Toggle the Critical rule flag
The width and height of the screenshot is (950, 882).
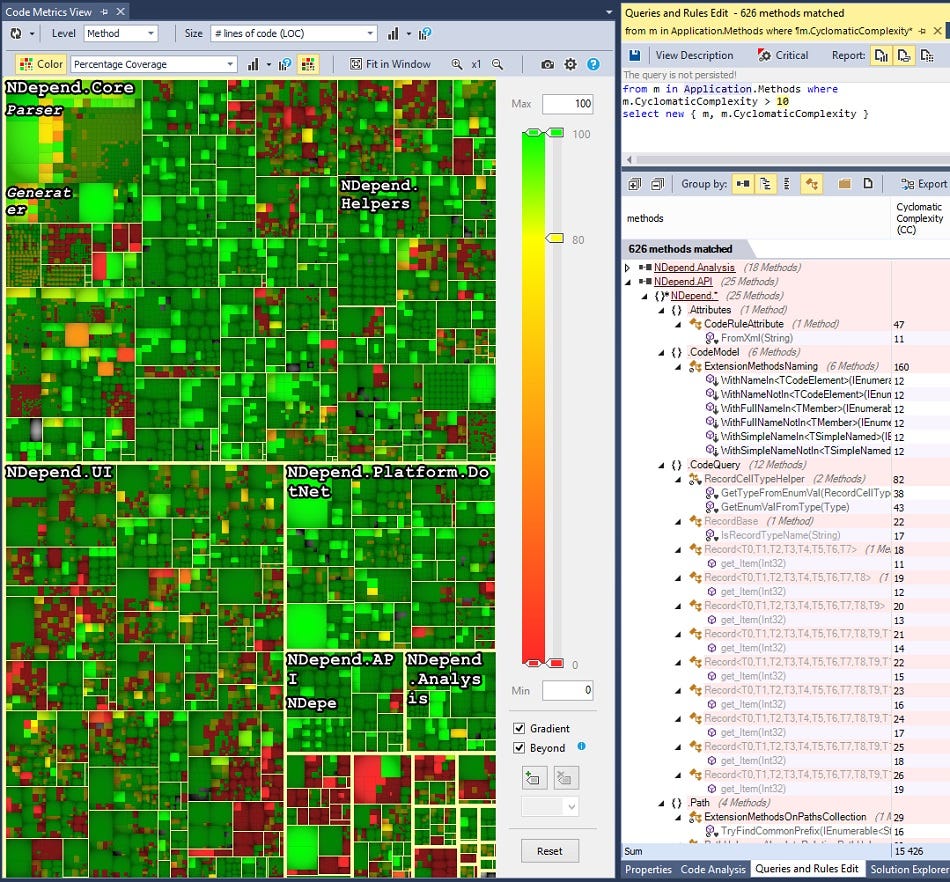tap(786, 55)
